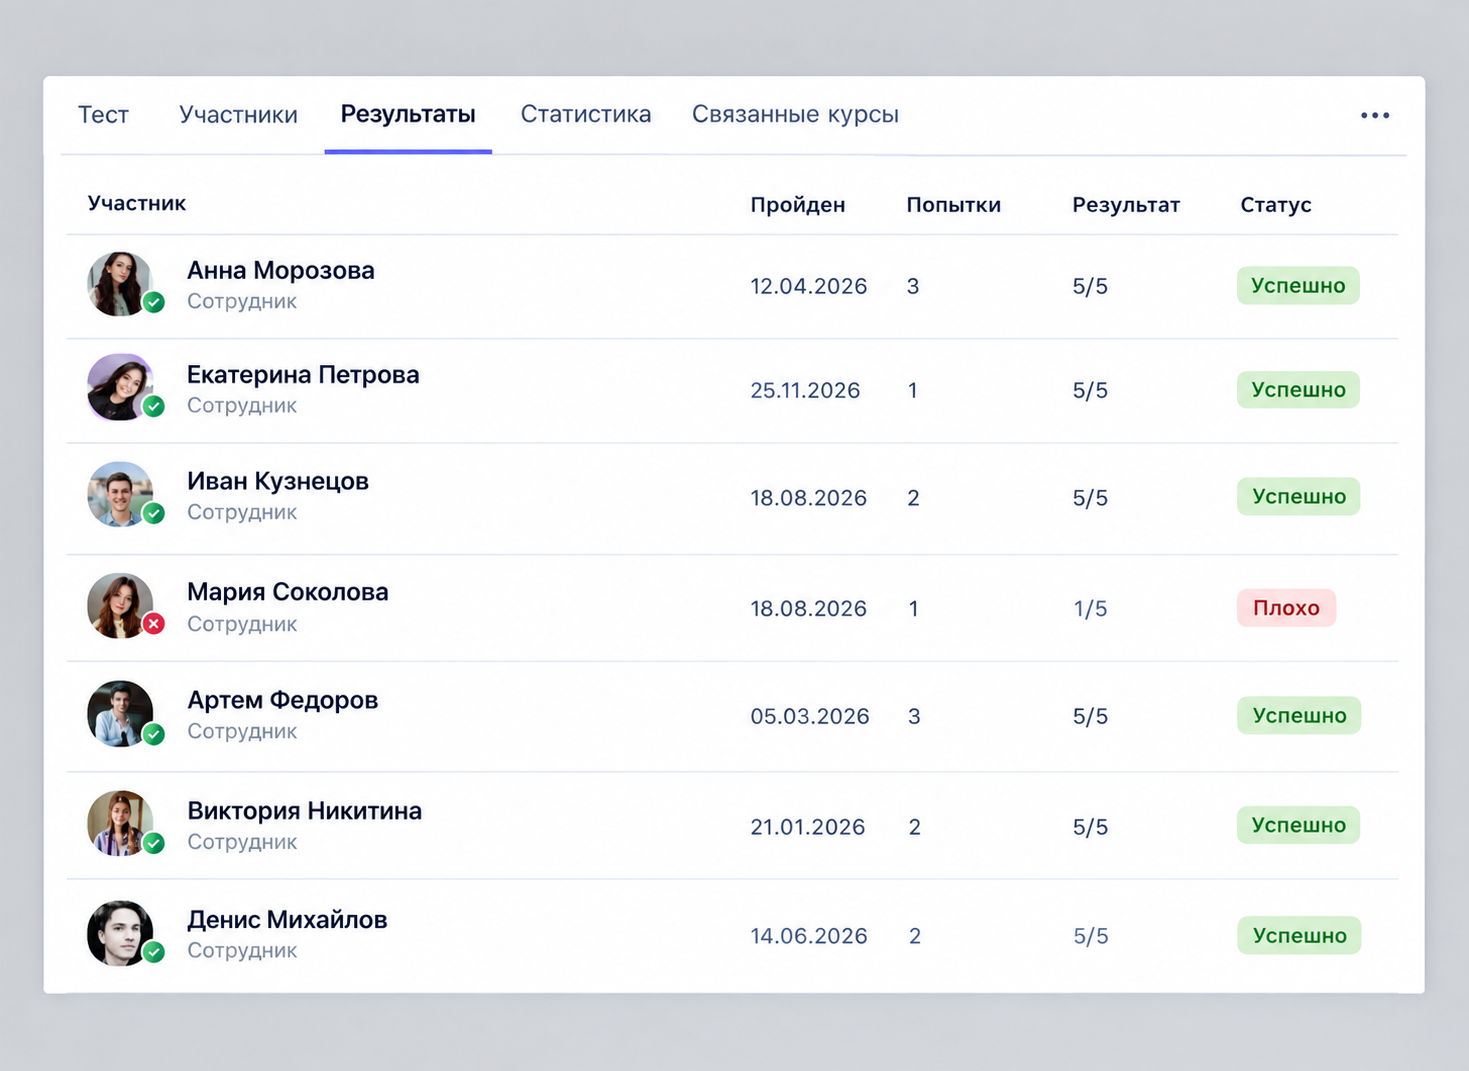
Task: Click Артем Федоров's green check badge
Action: (154, 734)
